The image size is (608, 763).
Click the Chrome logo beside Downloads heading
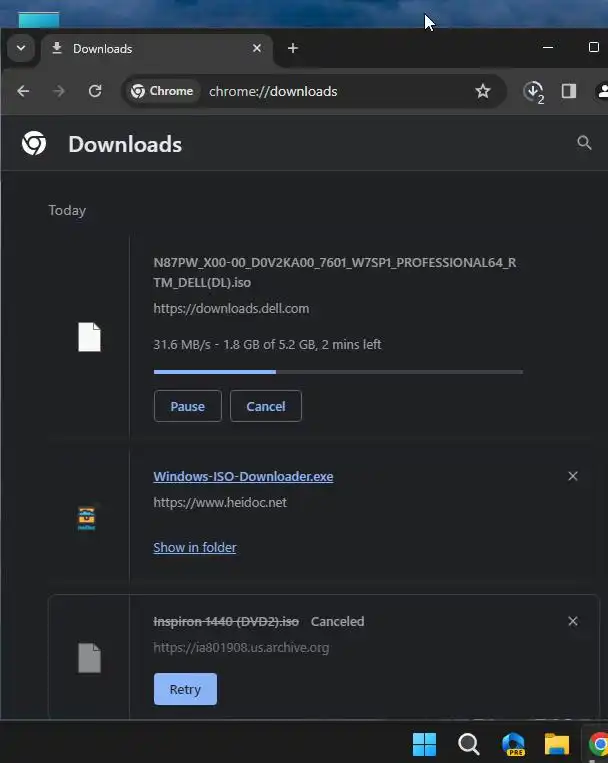click(34, 144)
